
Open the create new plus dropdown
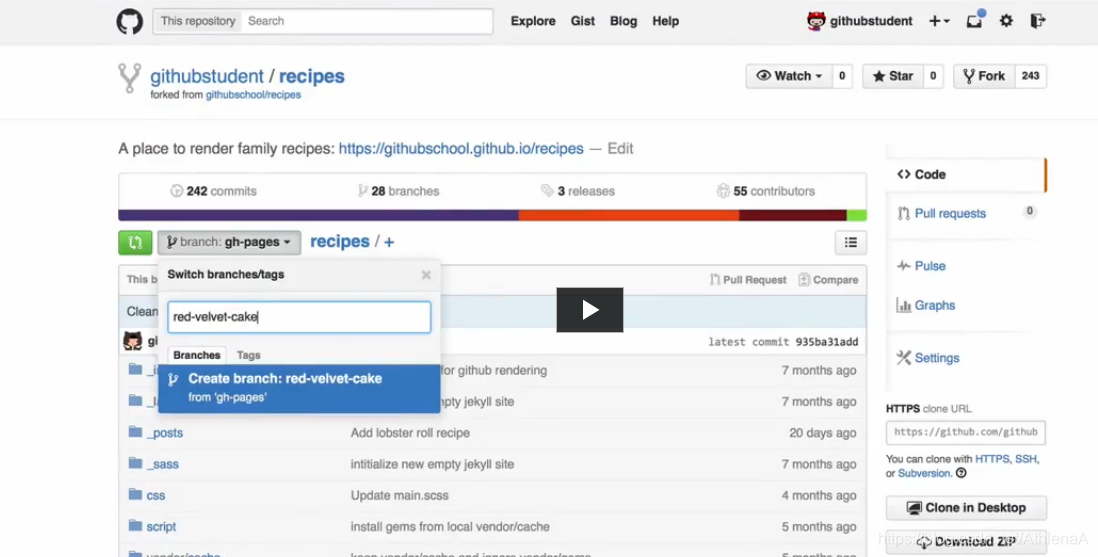(939, 21)
